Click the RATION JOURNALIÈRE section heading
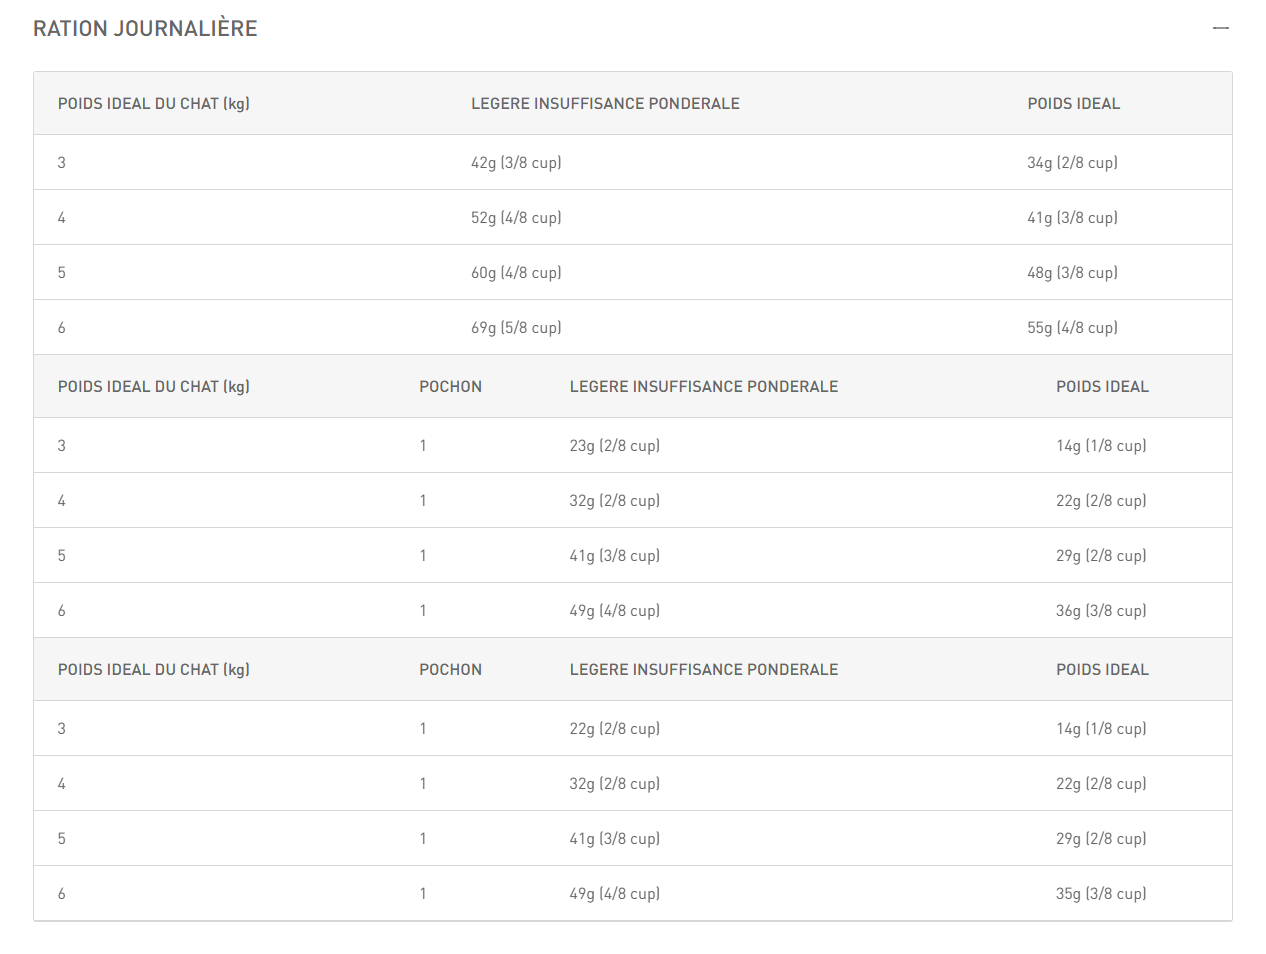This screenshot has width=1266, height=954. 145,28
